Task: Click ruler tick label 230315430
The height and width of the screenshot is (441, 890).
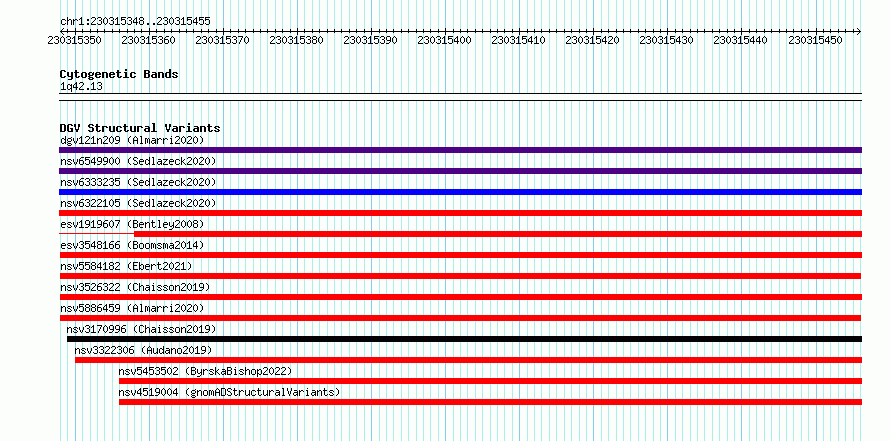Action: (x=666, y=40)
